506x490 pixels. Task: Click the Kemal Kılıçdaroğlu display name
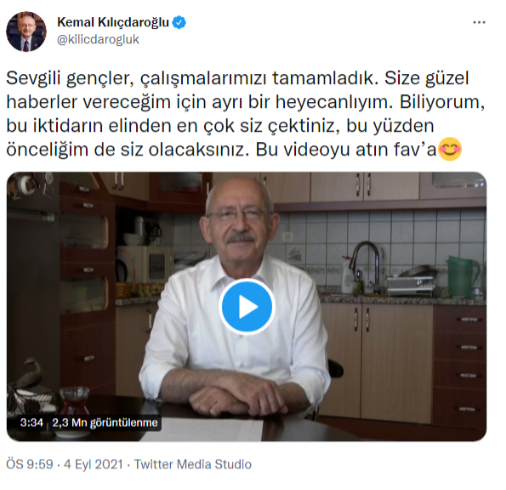click(113, 22)
